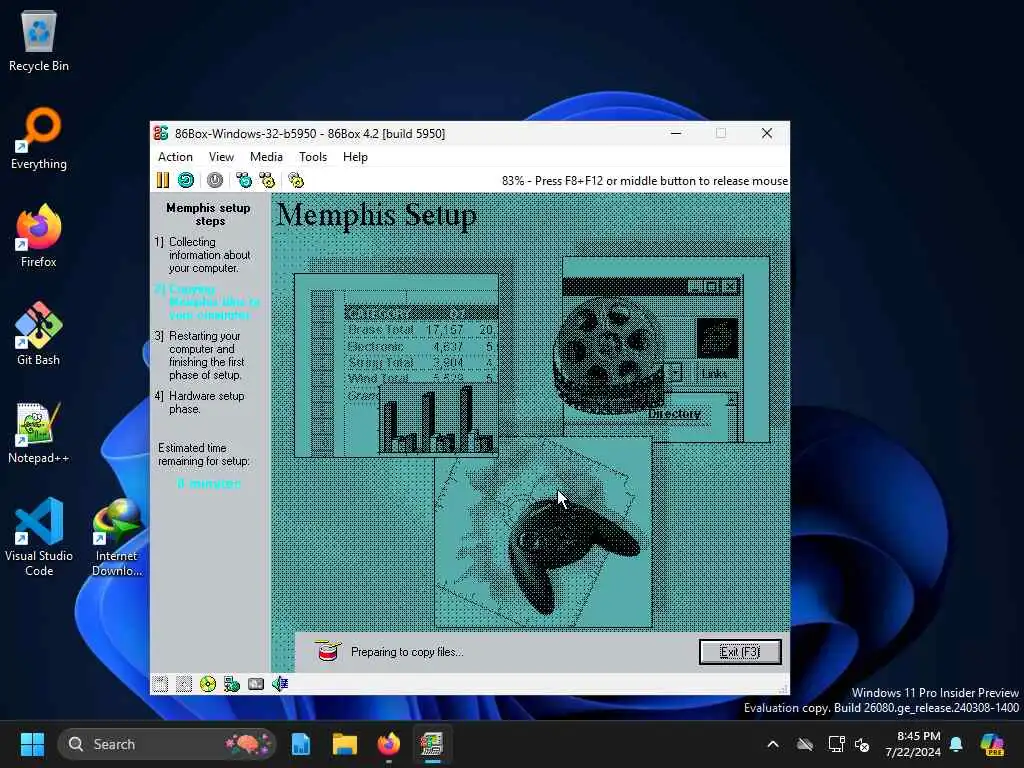
Task: Select the Everything desktop shortcut
Action: (x=39, y=138)
